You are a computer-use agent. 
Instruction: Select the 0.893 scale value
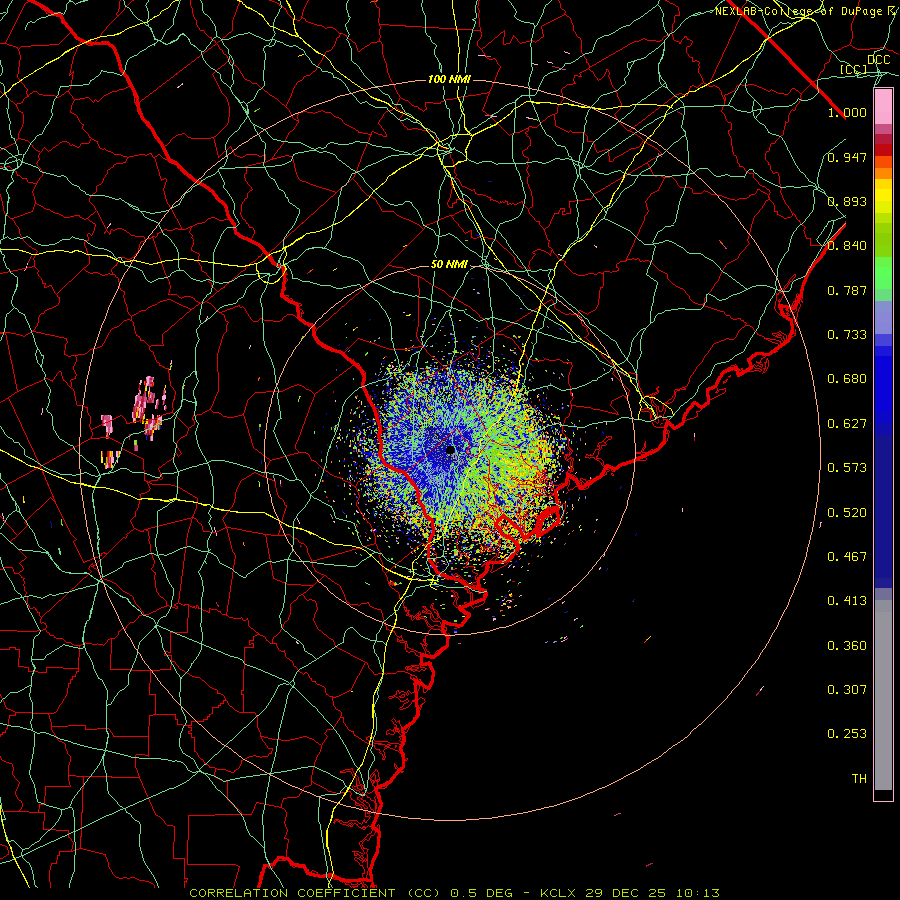[847, 201]
